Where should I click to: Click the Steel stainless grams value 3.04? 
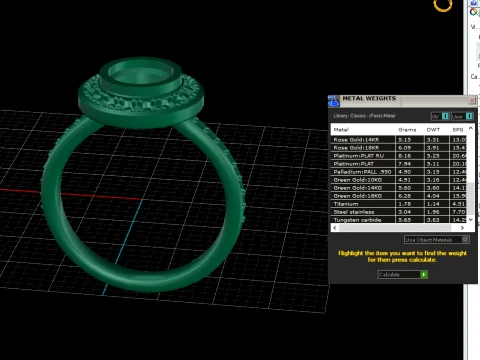coord(405,212)
